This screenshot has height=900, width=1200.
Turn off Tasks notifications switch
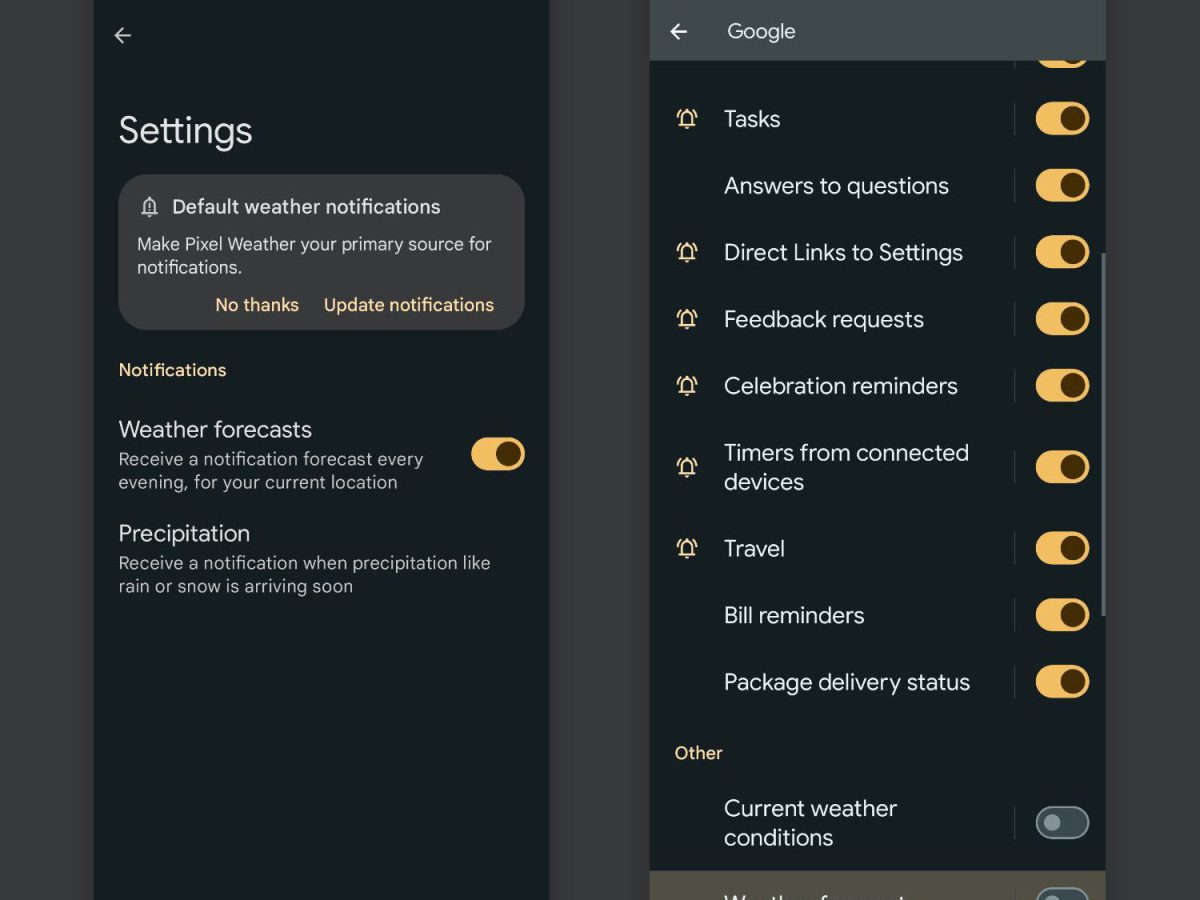click(x=1062, y=118)
